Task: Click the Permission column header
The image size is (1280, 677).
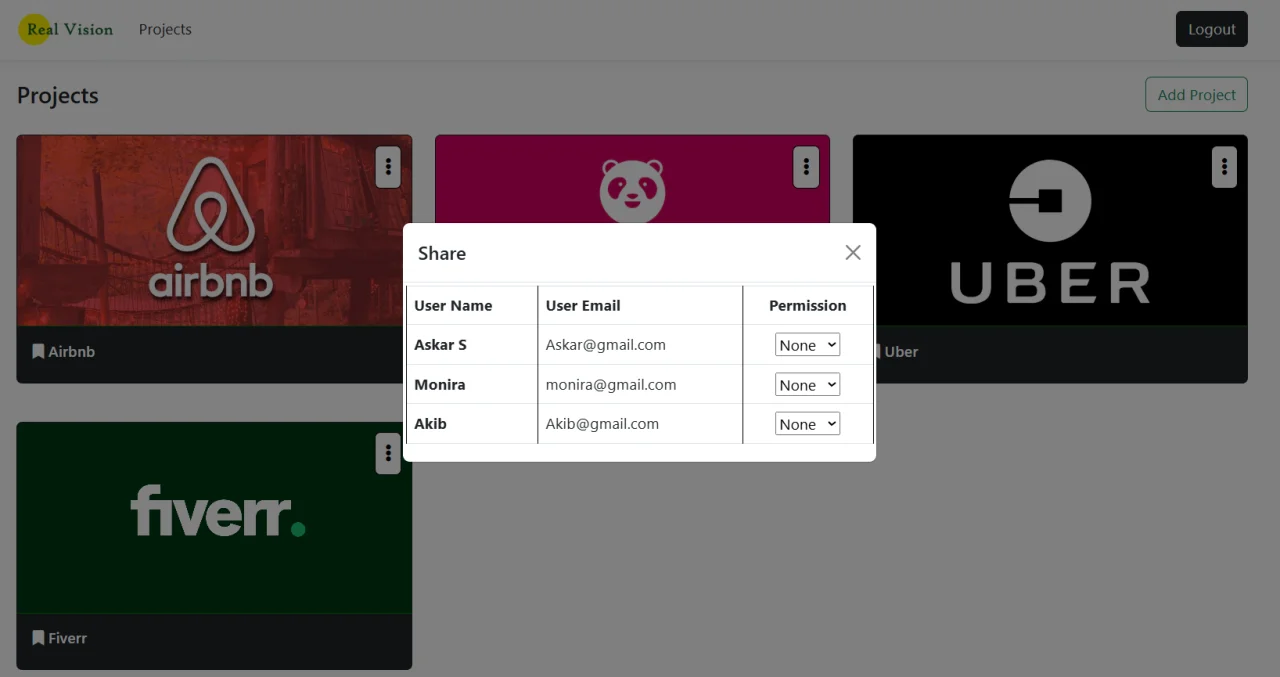Action: coord(808,306)
